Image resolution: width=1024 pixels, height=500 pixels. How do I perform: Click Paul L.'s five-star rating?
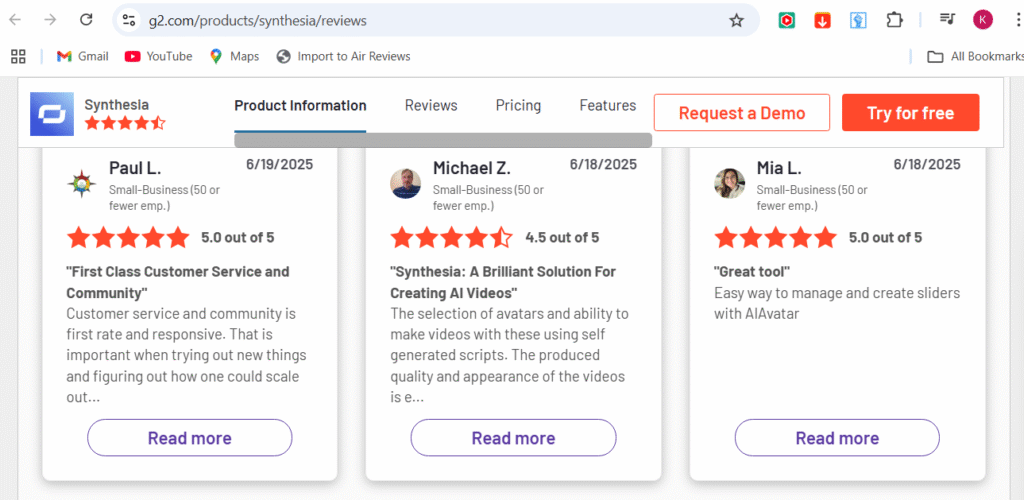(x=128, y=238)
